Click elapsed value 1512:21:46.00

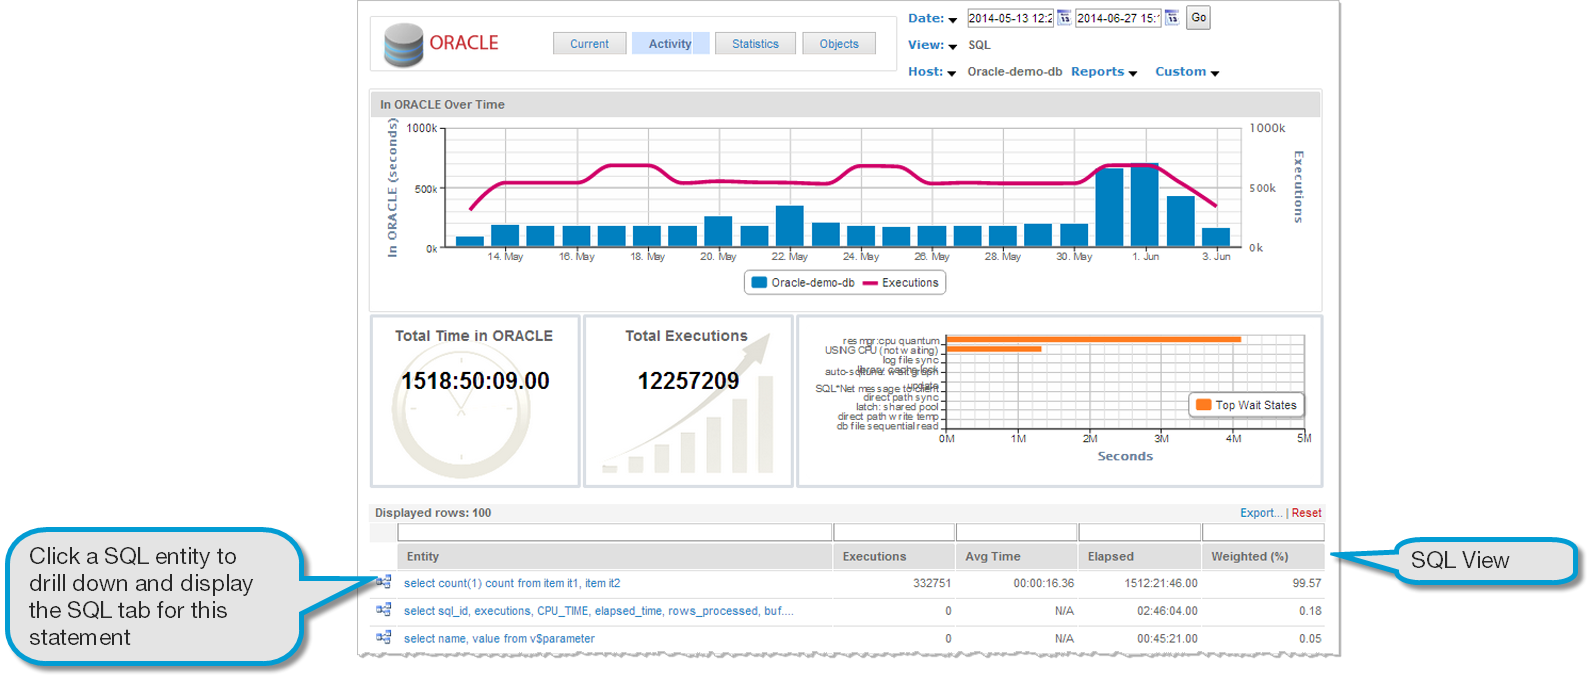[x=1161, y=583]
